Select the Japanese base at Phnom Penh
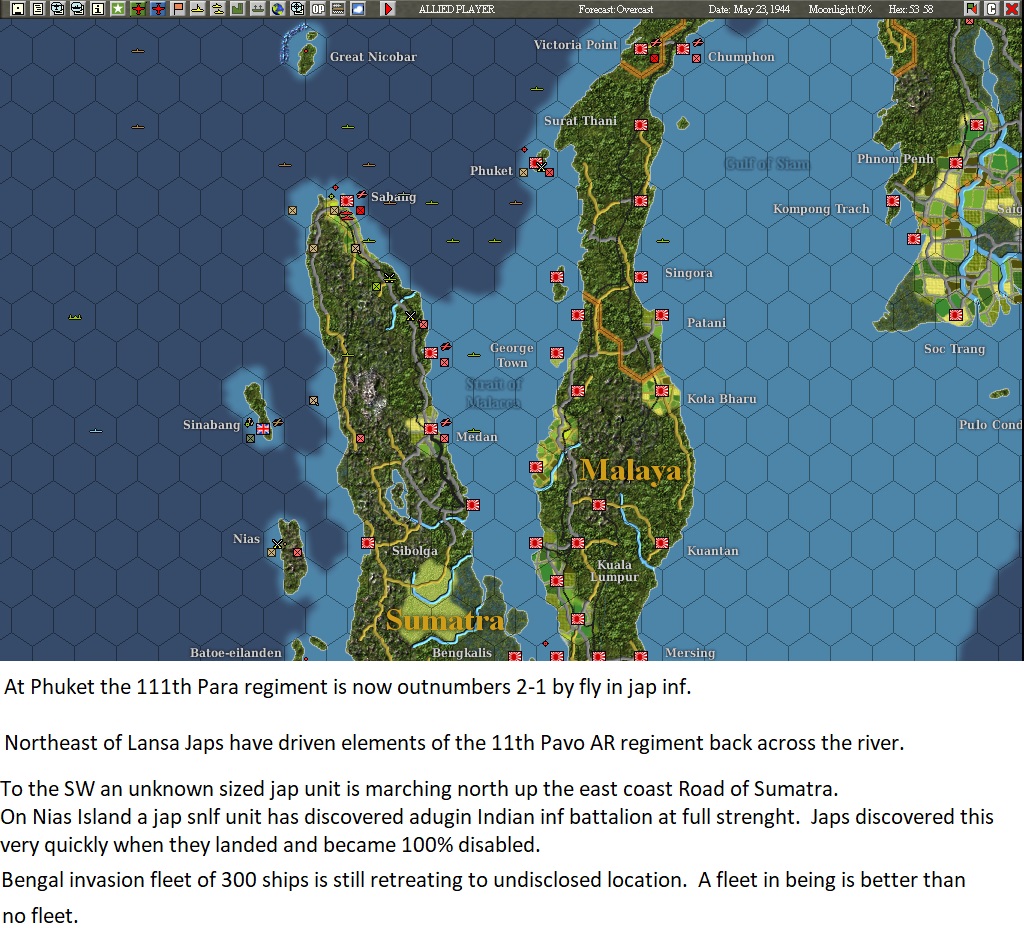Screen dimensions: 1030x933 pos(956,163)
